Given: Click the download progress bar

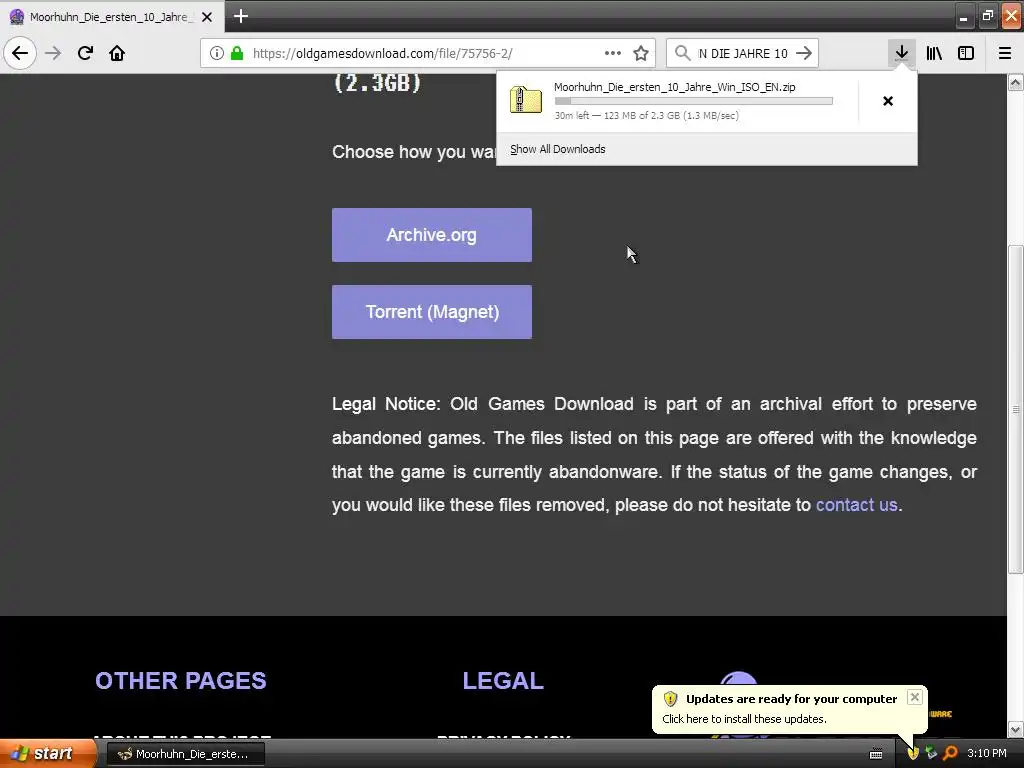Looking at the screenshot, I should pos(694,101).
